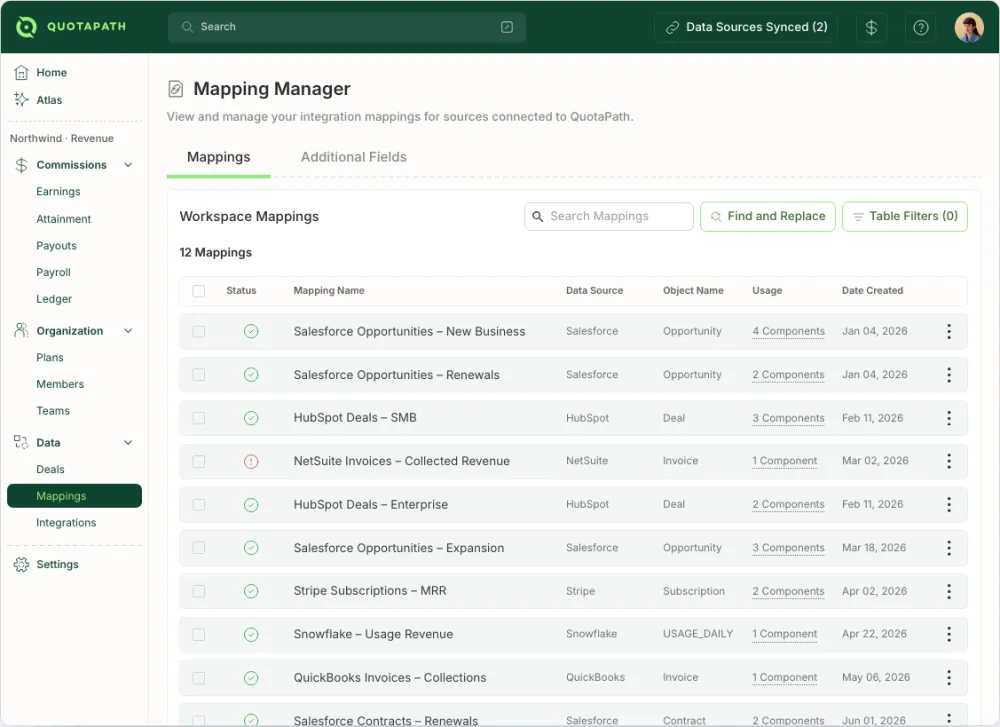Check HubSpot Deals – SMB row checkbox

tap(199, 418)
